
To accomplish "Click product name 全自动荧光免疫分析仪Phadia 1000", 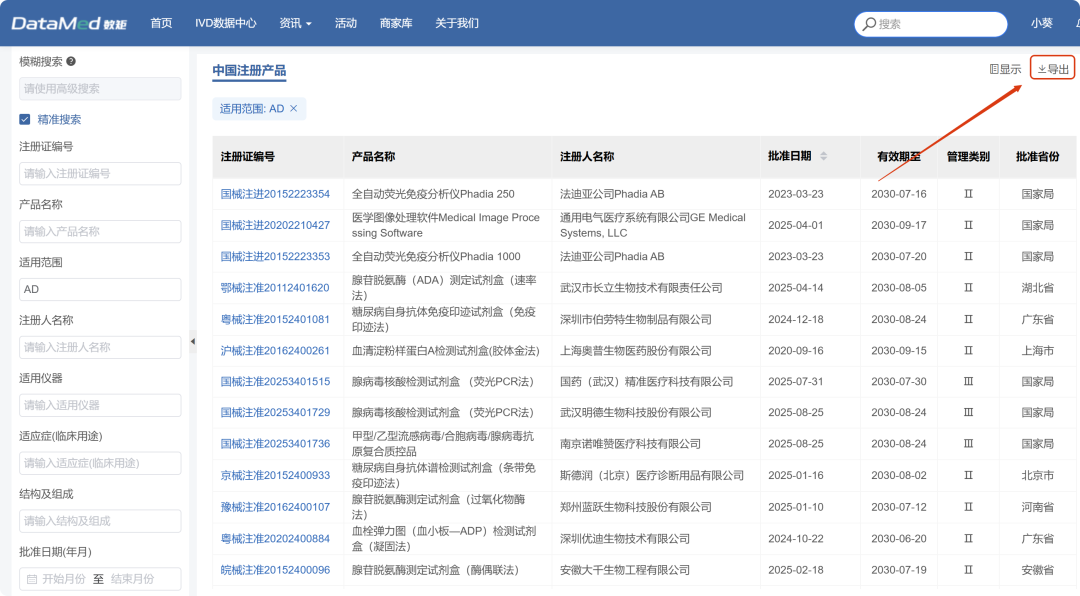I will [436, 256].
